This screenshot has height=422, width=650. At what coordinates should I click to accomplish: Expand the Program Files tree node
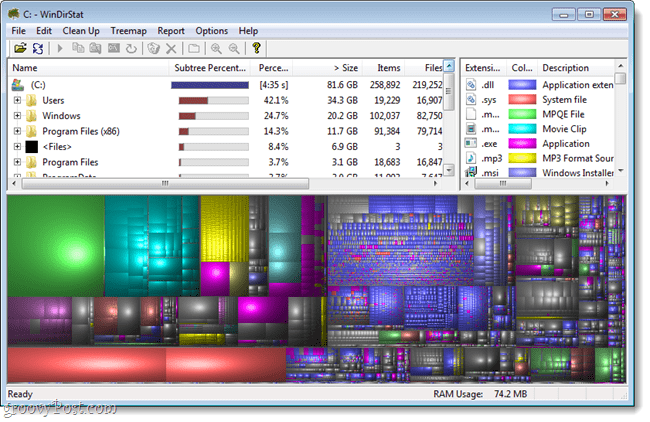tap(17, 162)
